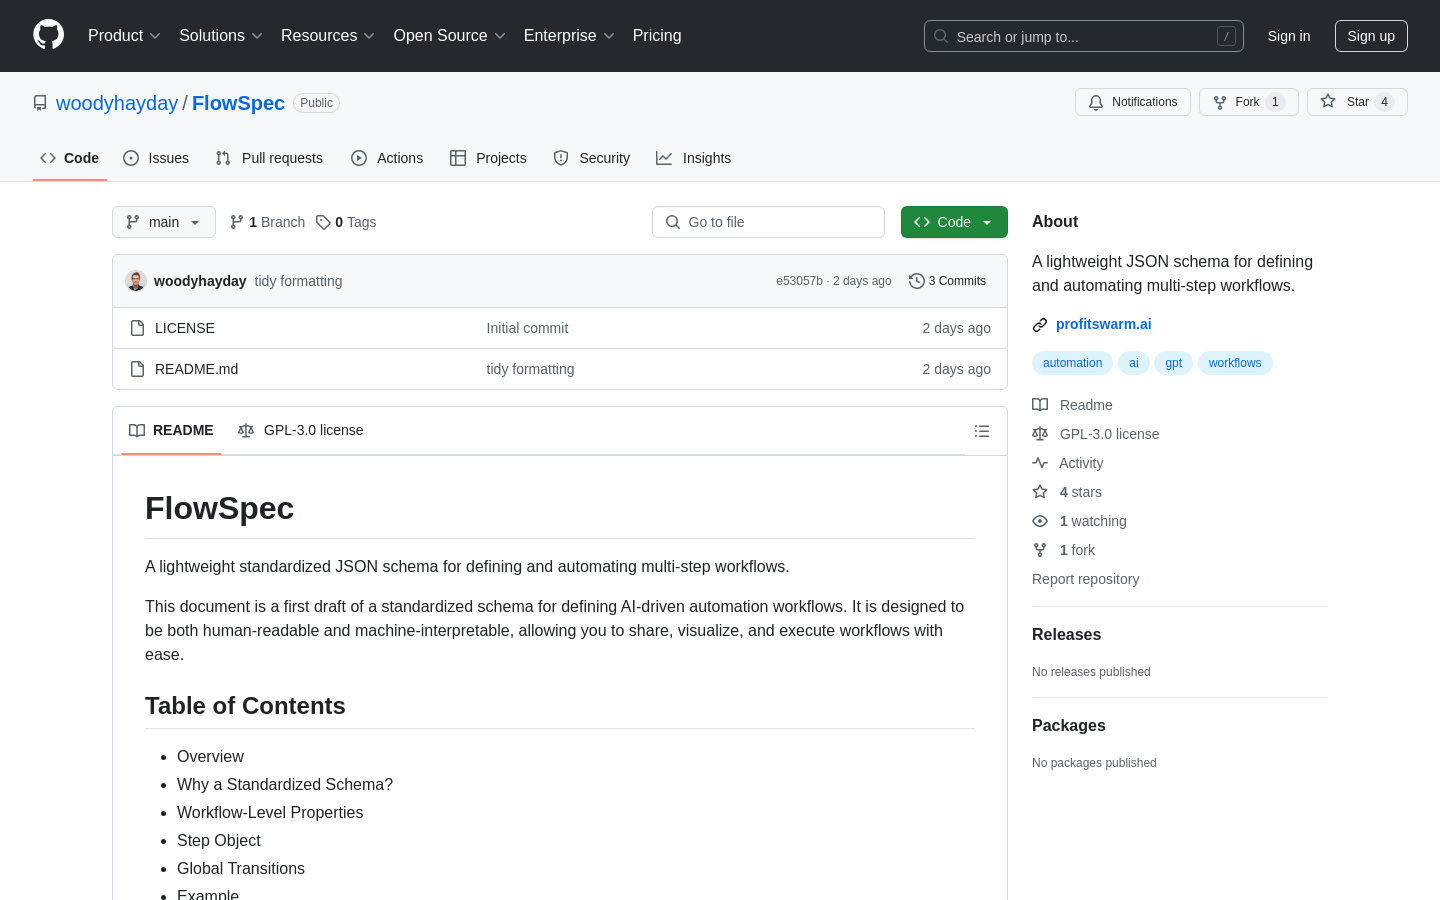The height and width of the screenshot is (900, 1440).
Task: Open the README.md file
Action: click(x=197, y=369)
